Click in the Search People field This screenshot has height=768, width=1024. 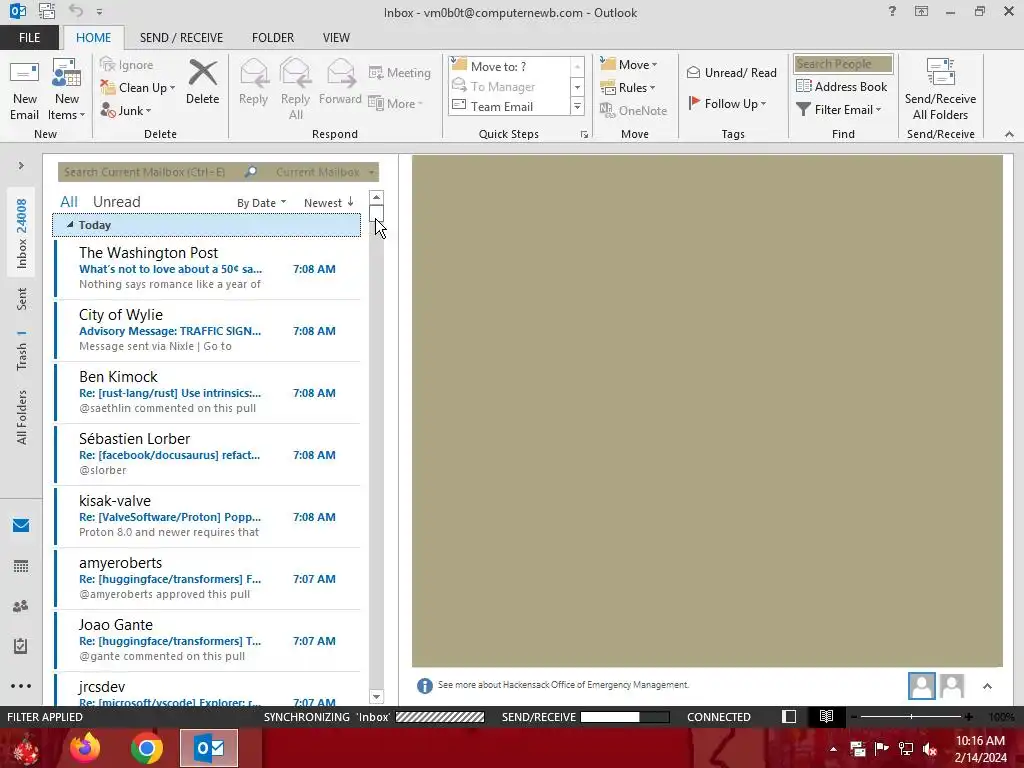point(842,64)
